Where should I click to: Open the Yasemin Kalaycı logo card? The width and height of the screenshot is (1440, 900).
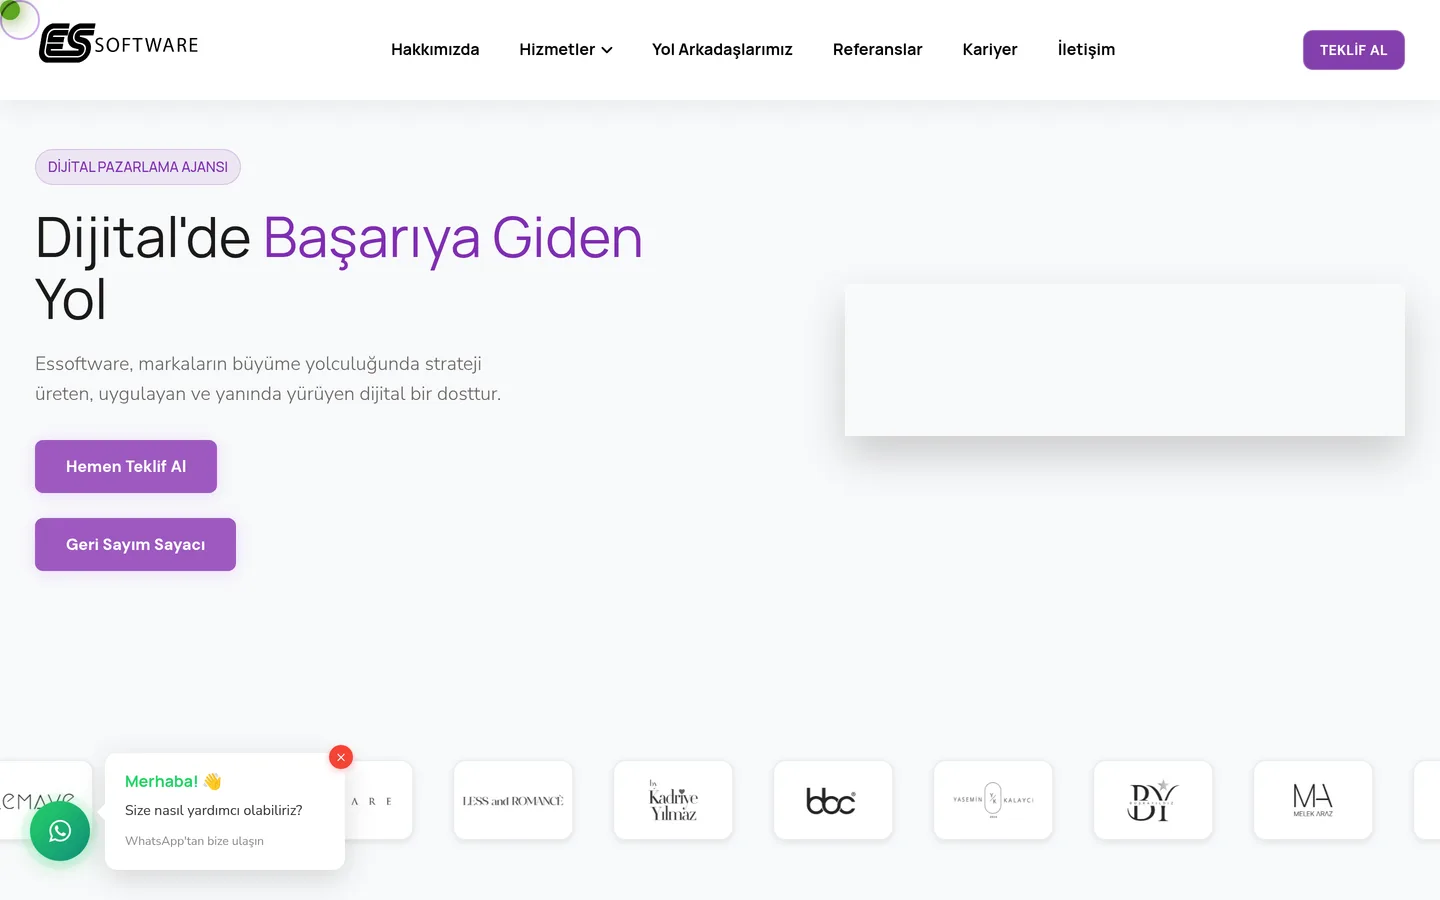[x=993, y=800]
